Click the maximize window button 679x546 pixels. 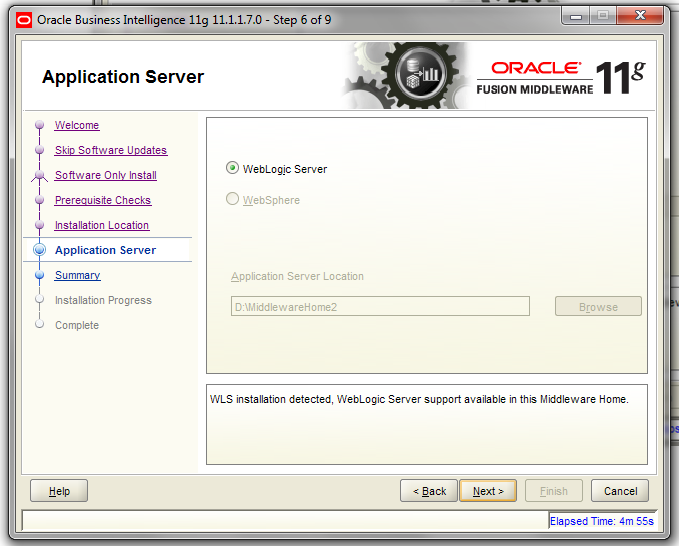(x=603, y=16)
